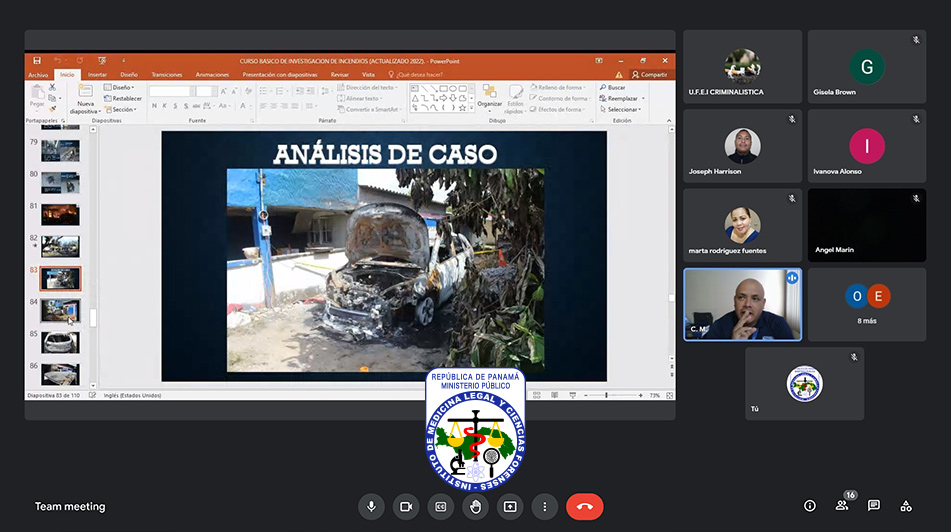Increase font size with larger A icon
The image size is (951, 532).
click(x=223, y=91)
